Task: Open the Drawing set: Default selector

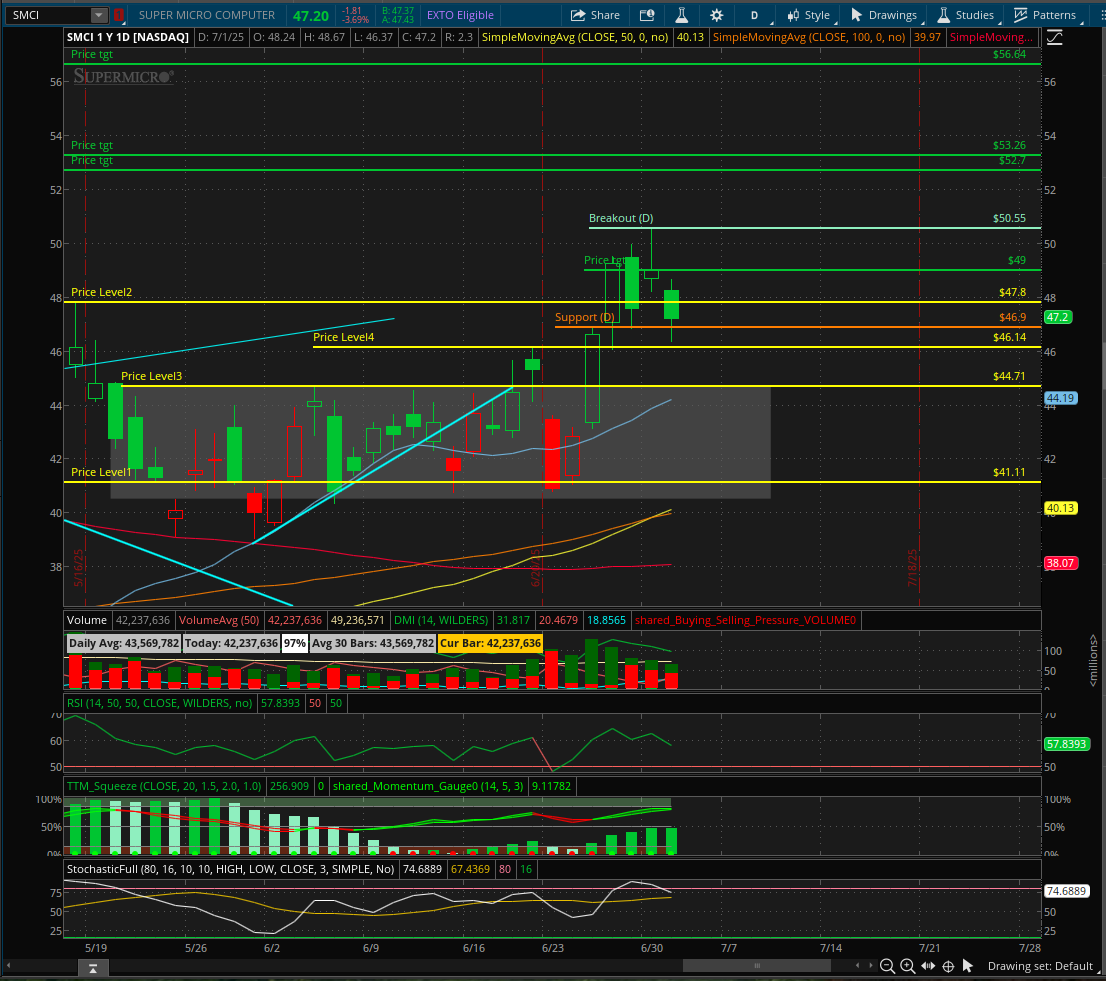Action: click(x=1040, y=966)
